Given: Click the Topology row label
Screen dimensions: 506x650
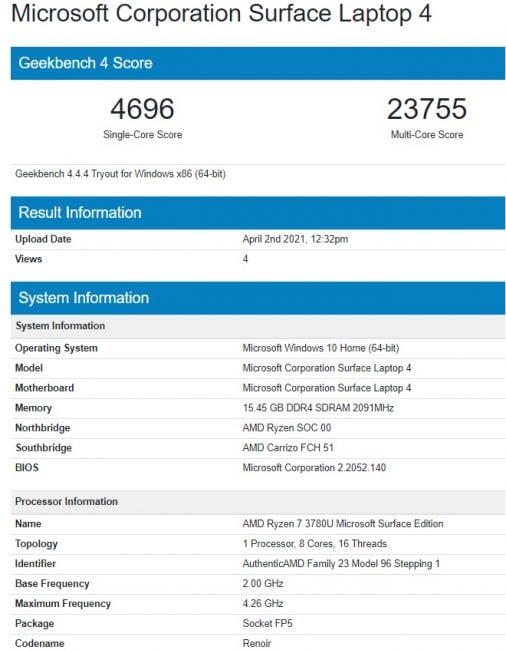Looking at the screenshot, I should coord(36,543).
